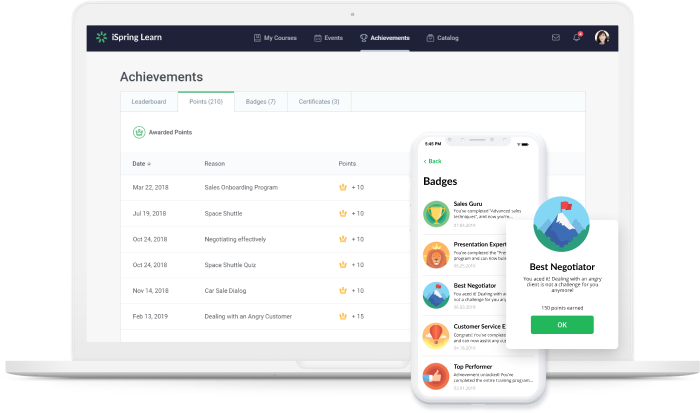Screen dimensions: 700x413
Task: Tap the Top Performer thumbs-up badge icon
Action: 436,376
